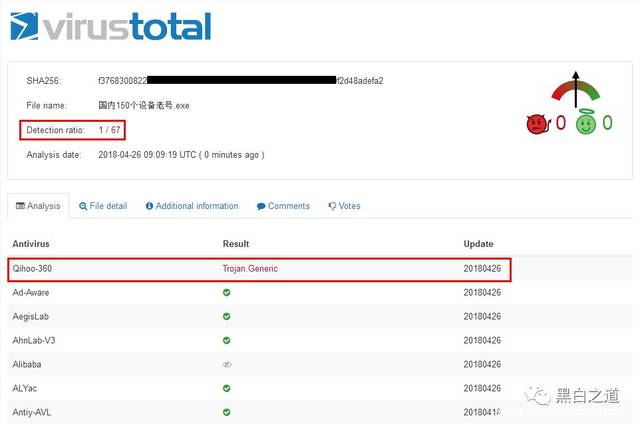Open the Votes tab
Screen dimensions: 640x424
point(344,206)
